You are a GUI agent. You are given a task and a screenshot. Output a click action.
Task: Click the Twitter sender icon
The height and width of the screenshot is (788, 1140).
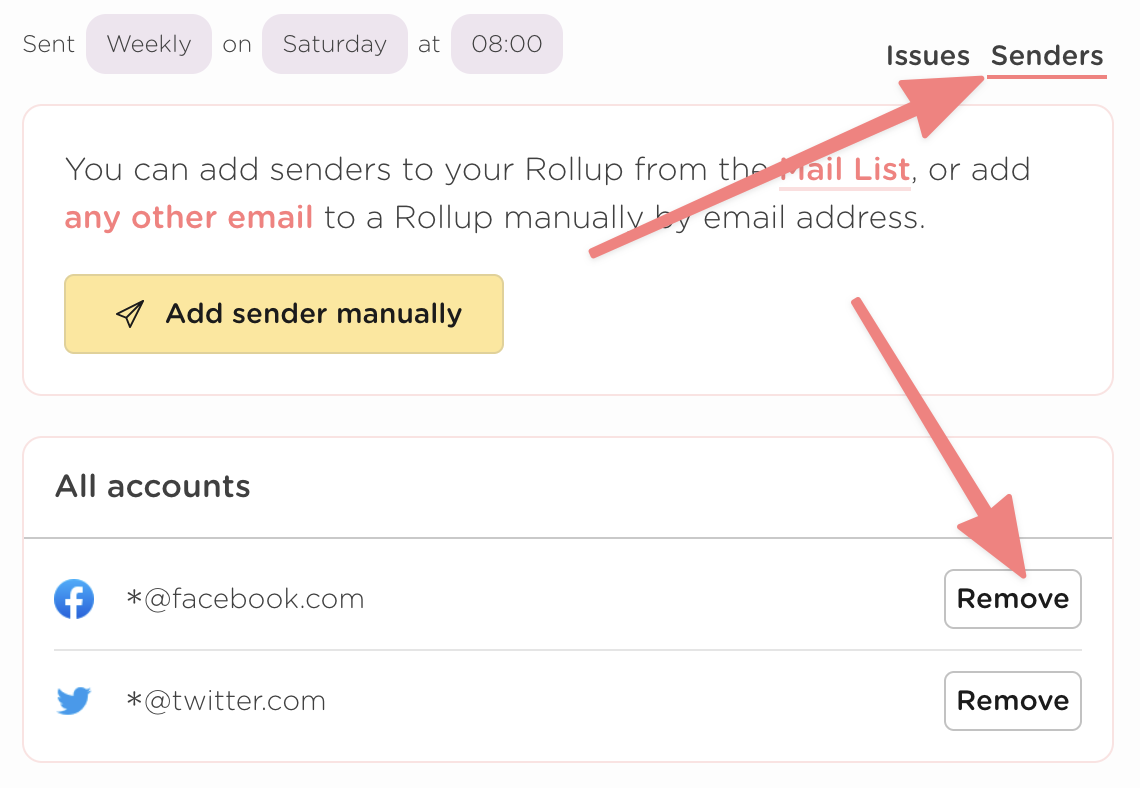click(74, 701)
